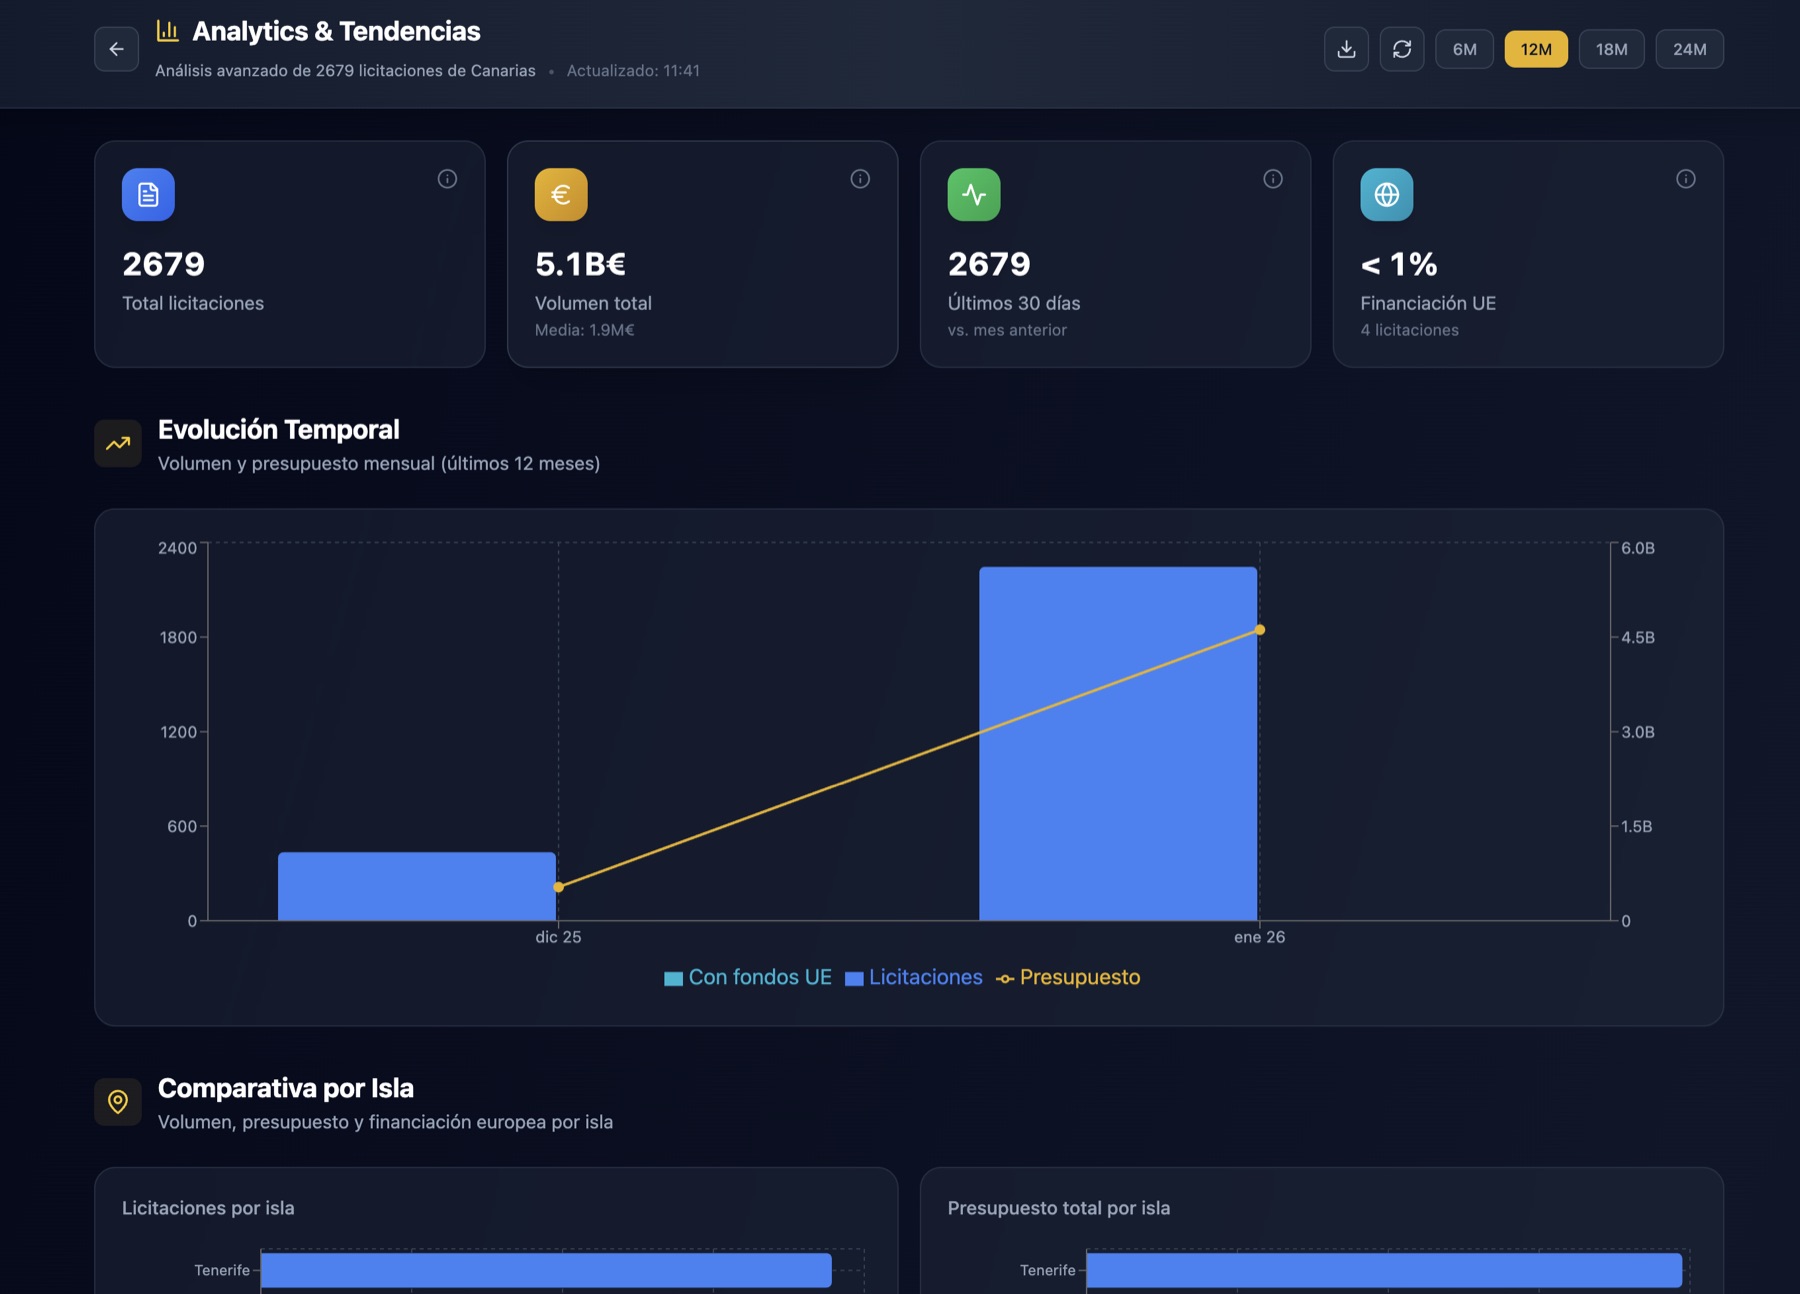Screen dimensions: 1800x1294
Task: Click the Tenerife bar in Licitaciones por isla
Action: (546, 1270)
